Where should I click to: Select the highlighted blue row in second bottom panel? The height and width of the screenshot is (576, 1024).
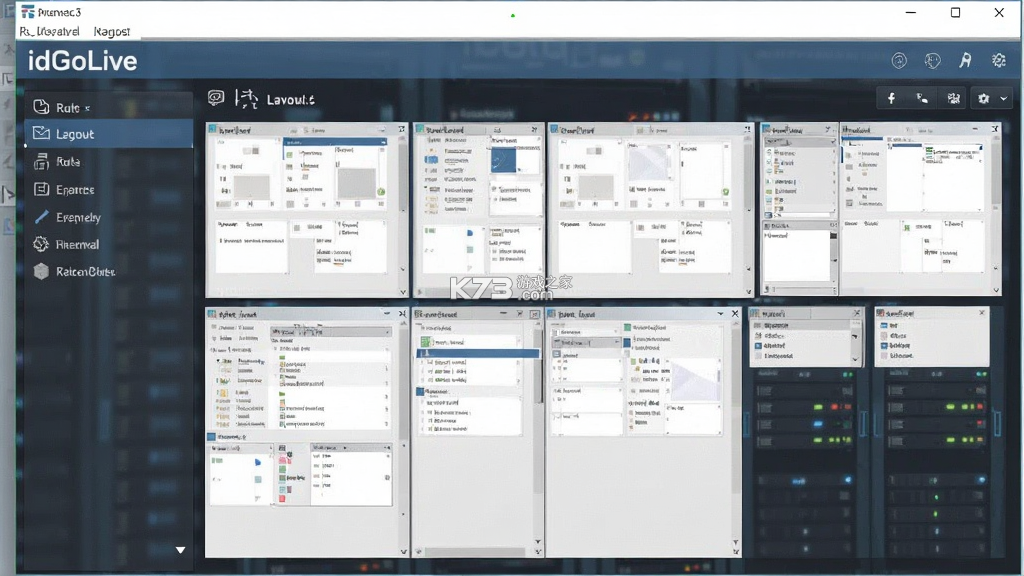[x=478, y=353]
